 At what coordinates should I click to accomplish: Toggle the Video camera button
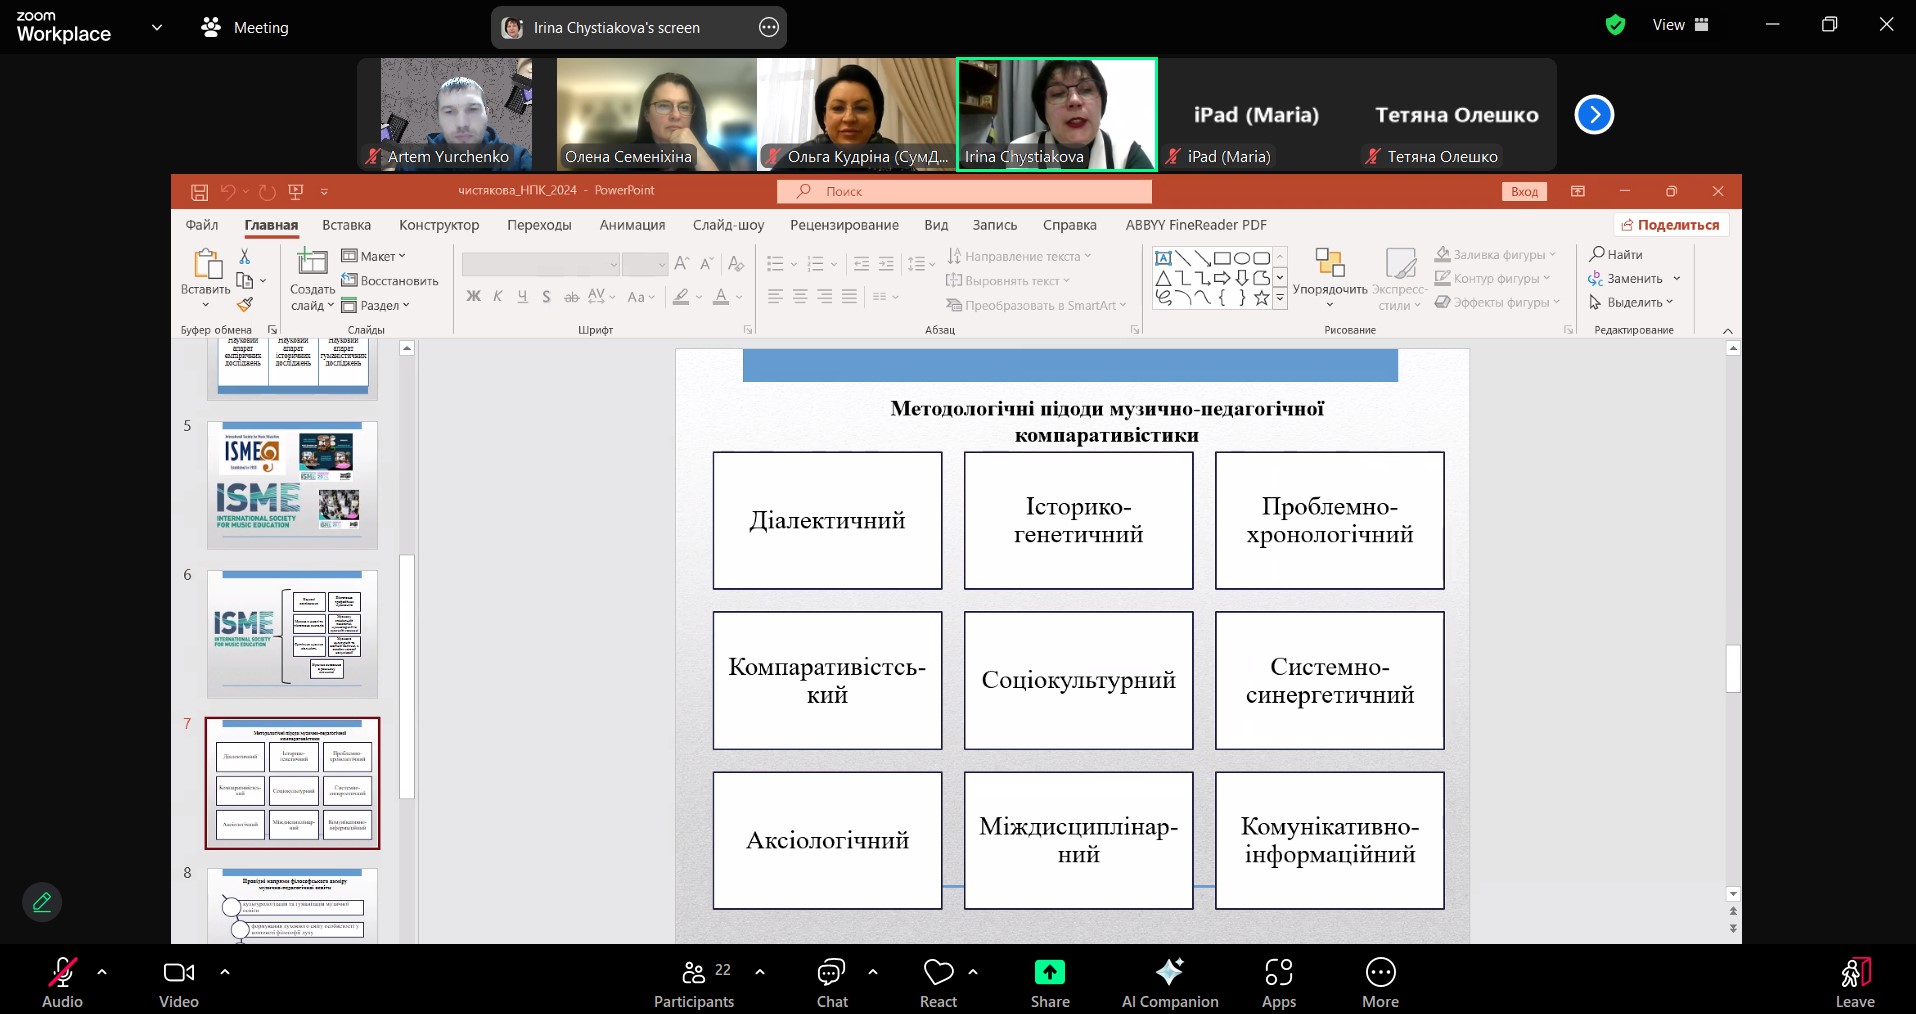[x=179, y=982]
